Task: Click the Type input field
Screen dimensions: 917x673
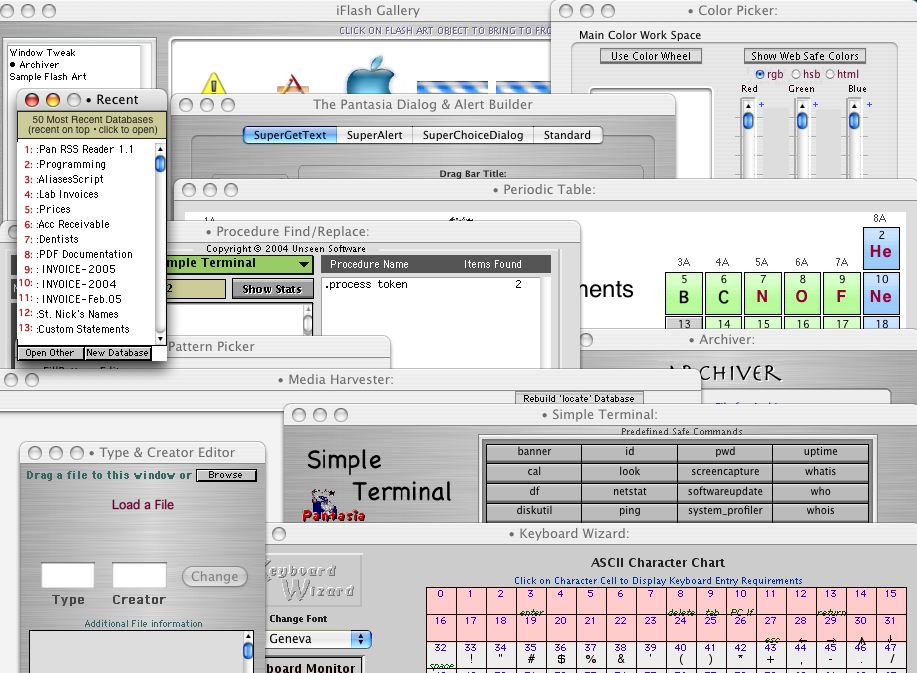Action: click(68, 575)
